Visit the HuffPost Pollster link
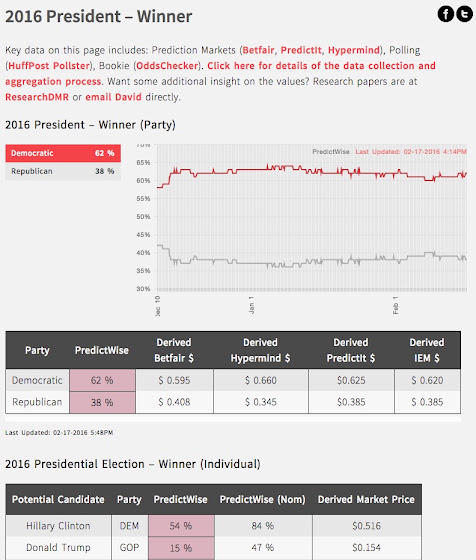 click(x=49, y=66)
